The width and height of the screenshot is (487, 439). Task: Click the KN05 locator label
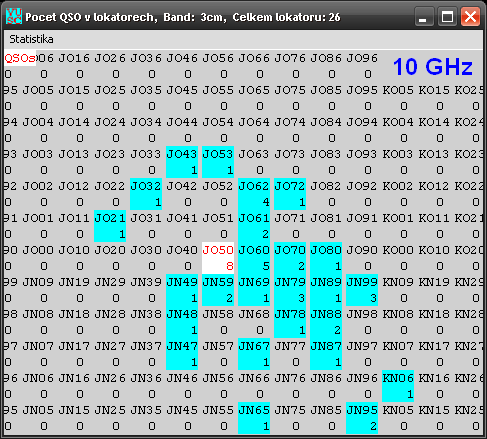(x=398, y=410)
